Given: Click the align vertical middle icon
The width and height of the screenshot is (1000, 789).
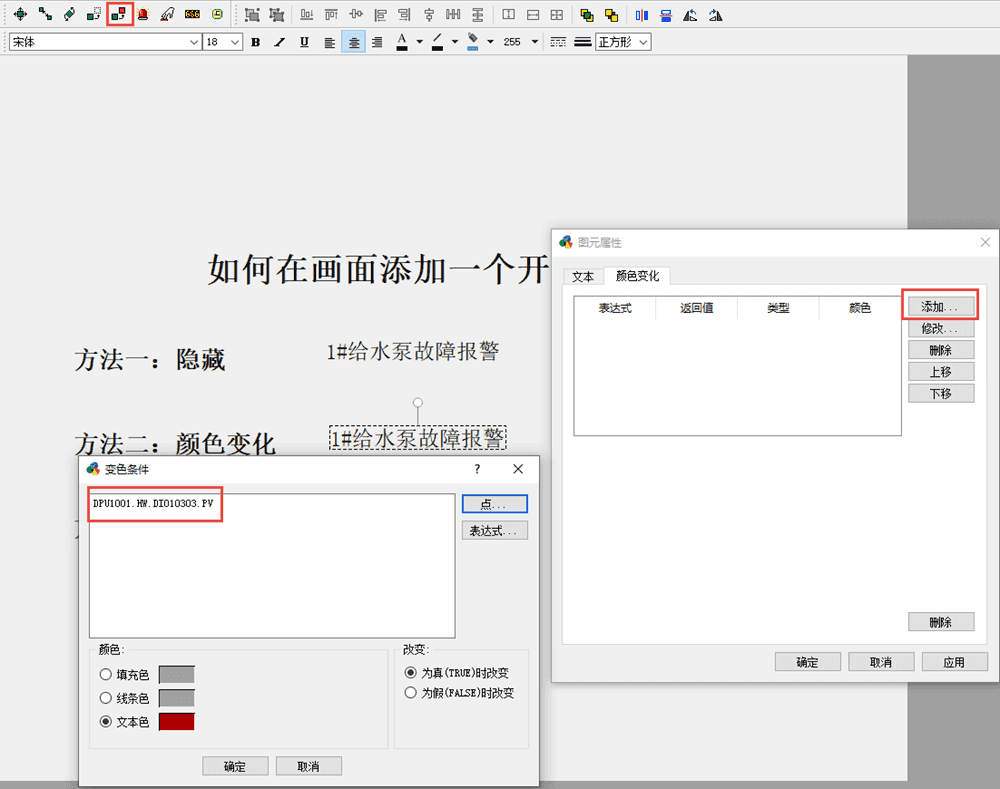Looking at the screenshot, I should (x=356, y=15).
